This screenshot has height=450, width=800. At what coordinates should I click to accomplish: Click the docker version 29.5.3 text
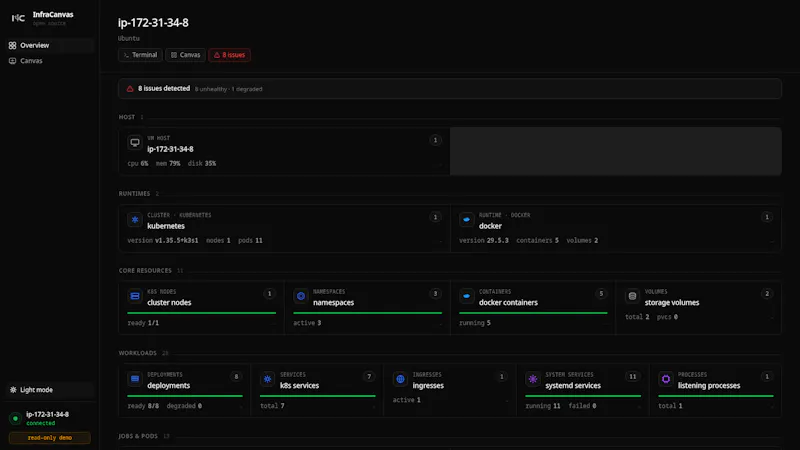point(484,240)
